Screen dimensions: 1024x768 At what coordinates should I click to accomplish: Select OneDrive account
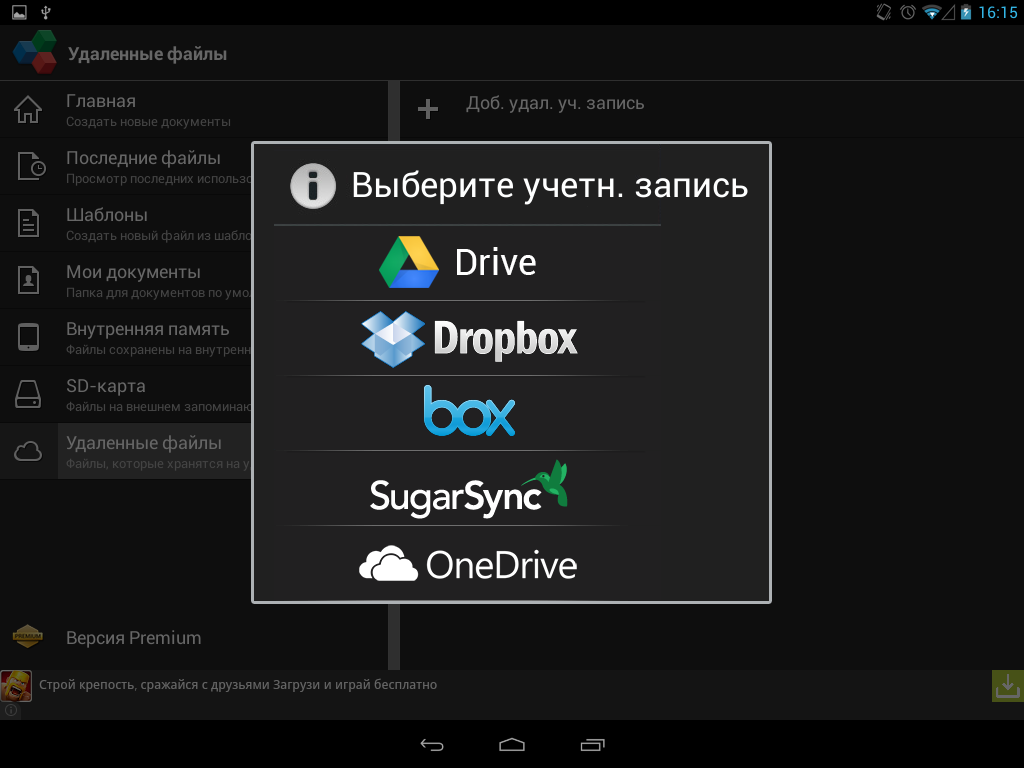pyautogui.click(x=469, y=564)
